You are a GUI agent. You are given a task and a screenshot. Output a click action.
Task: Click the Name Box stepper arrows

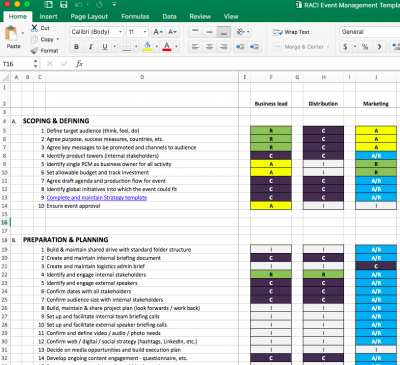tap(35, 64)
